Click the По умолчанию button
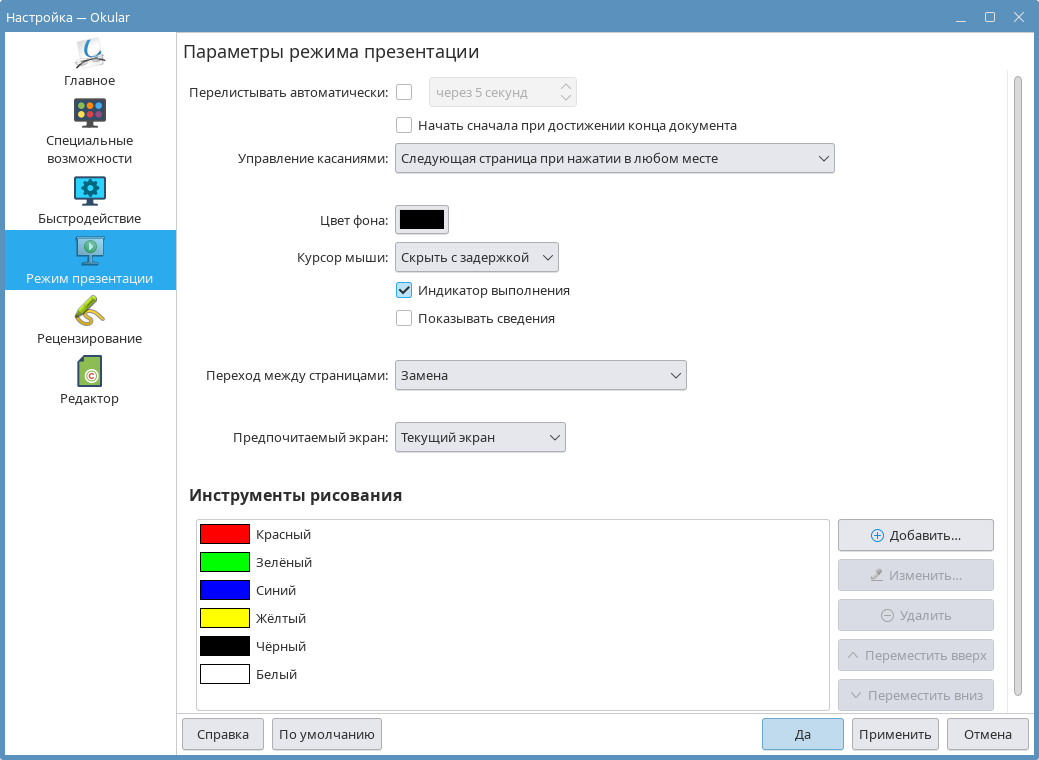This screenshot has width=1039, height=760. click(x=327, y=734)
